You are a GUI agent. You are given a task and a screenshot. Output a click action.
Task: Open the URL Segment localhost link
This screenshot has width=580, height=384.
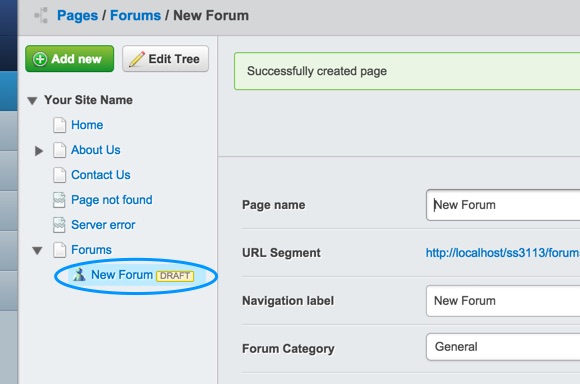coord(503,253)
